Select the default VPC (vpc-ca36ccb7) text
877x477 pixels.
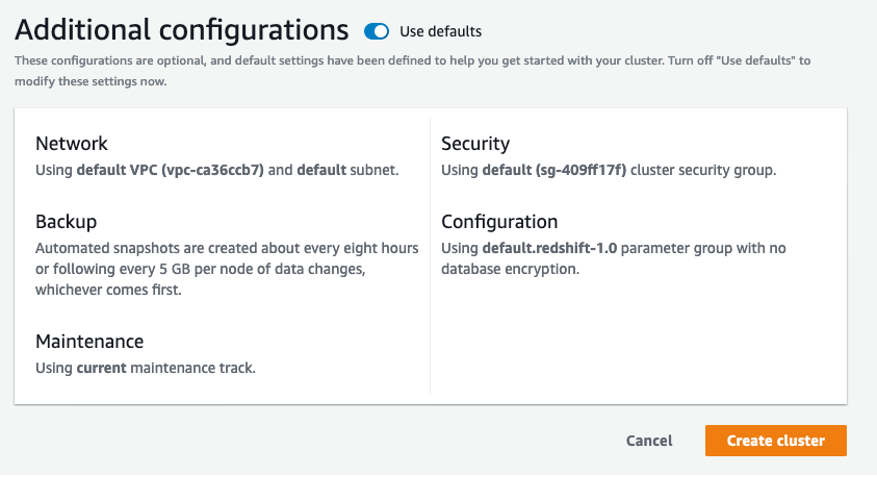[170, 170]
